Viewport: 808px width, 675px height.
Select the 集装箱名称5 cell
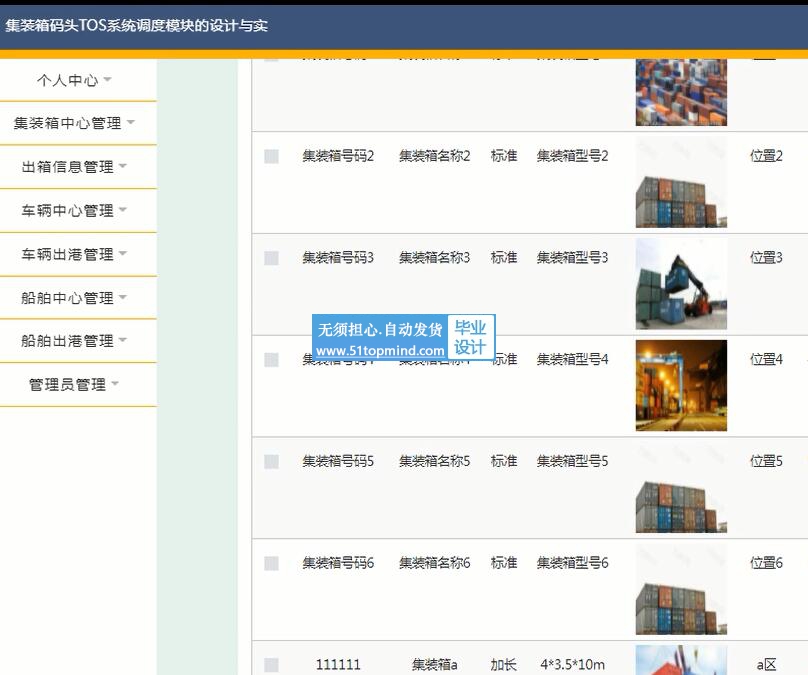434,461
